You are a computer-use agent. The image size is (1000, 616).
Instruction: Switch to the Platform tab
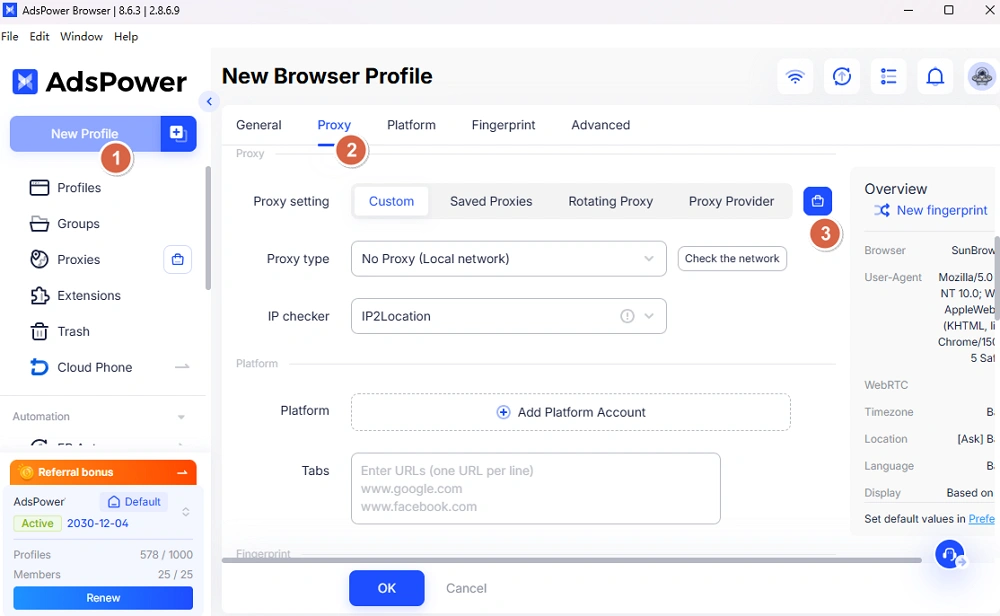411,125
